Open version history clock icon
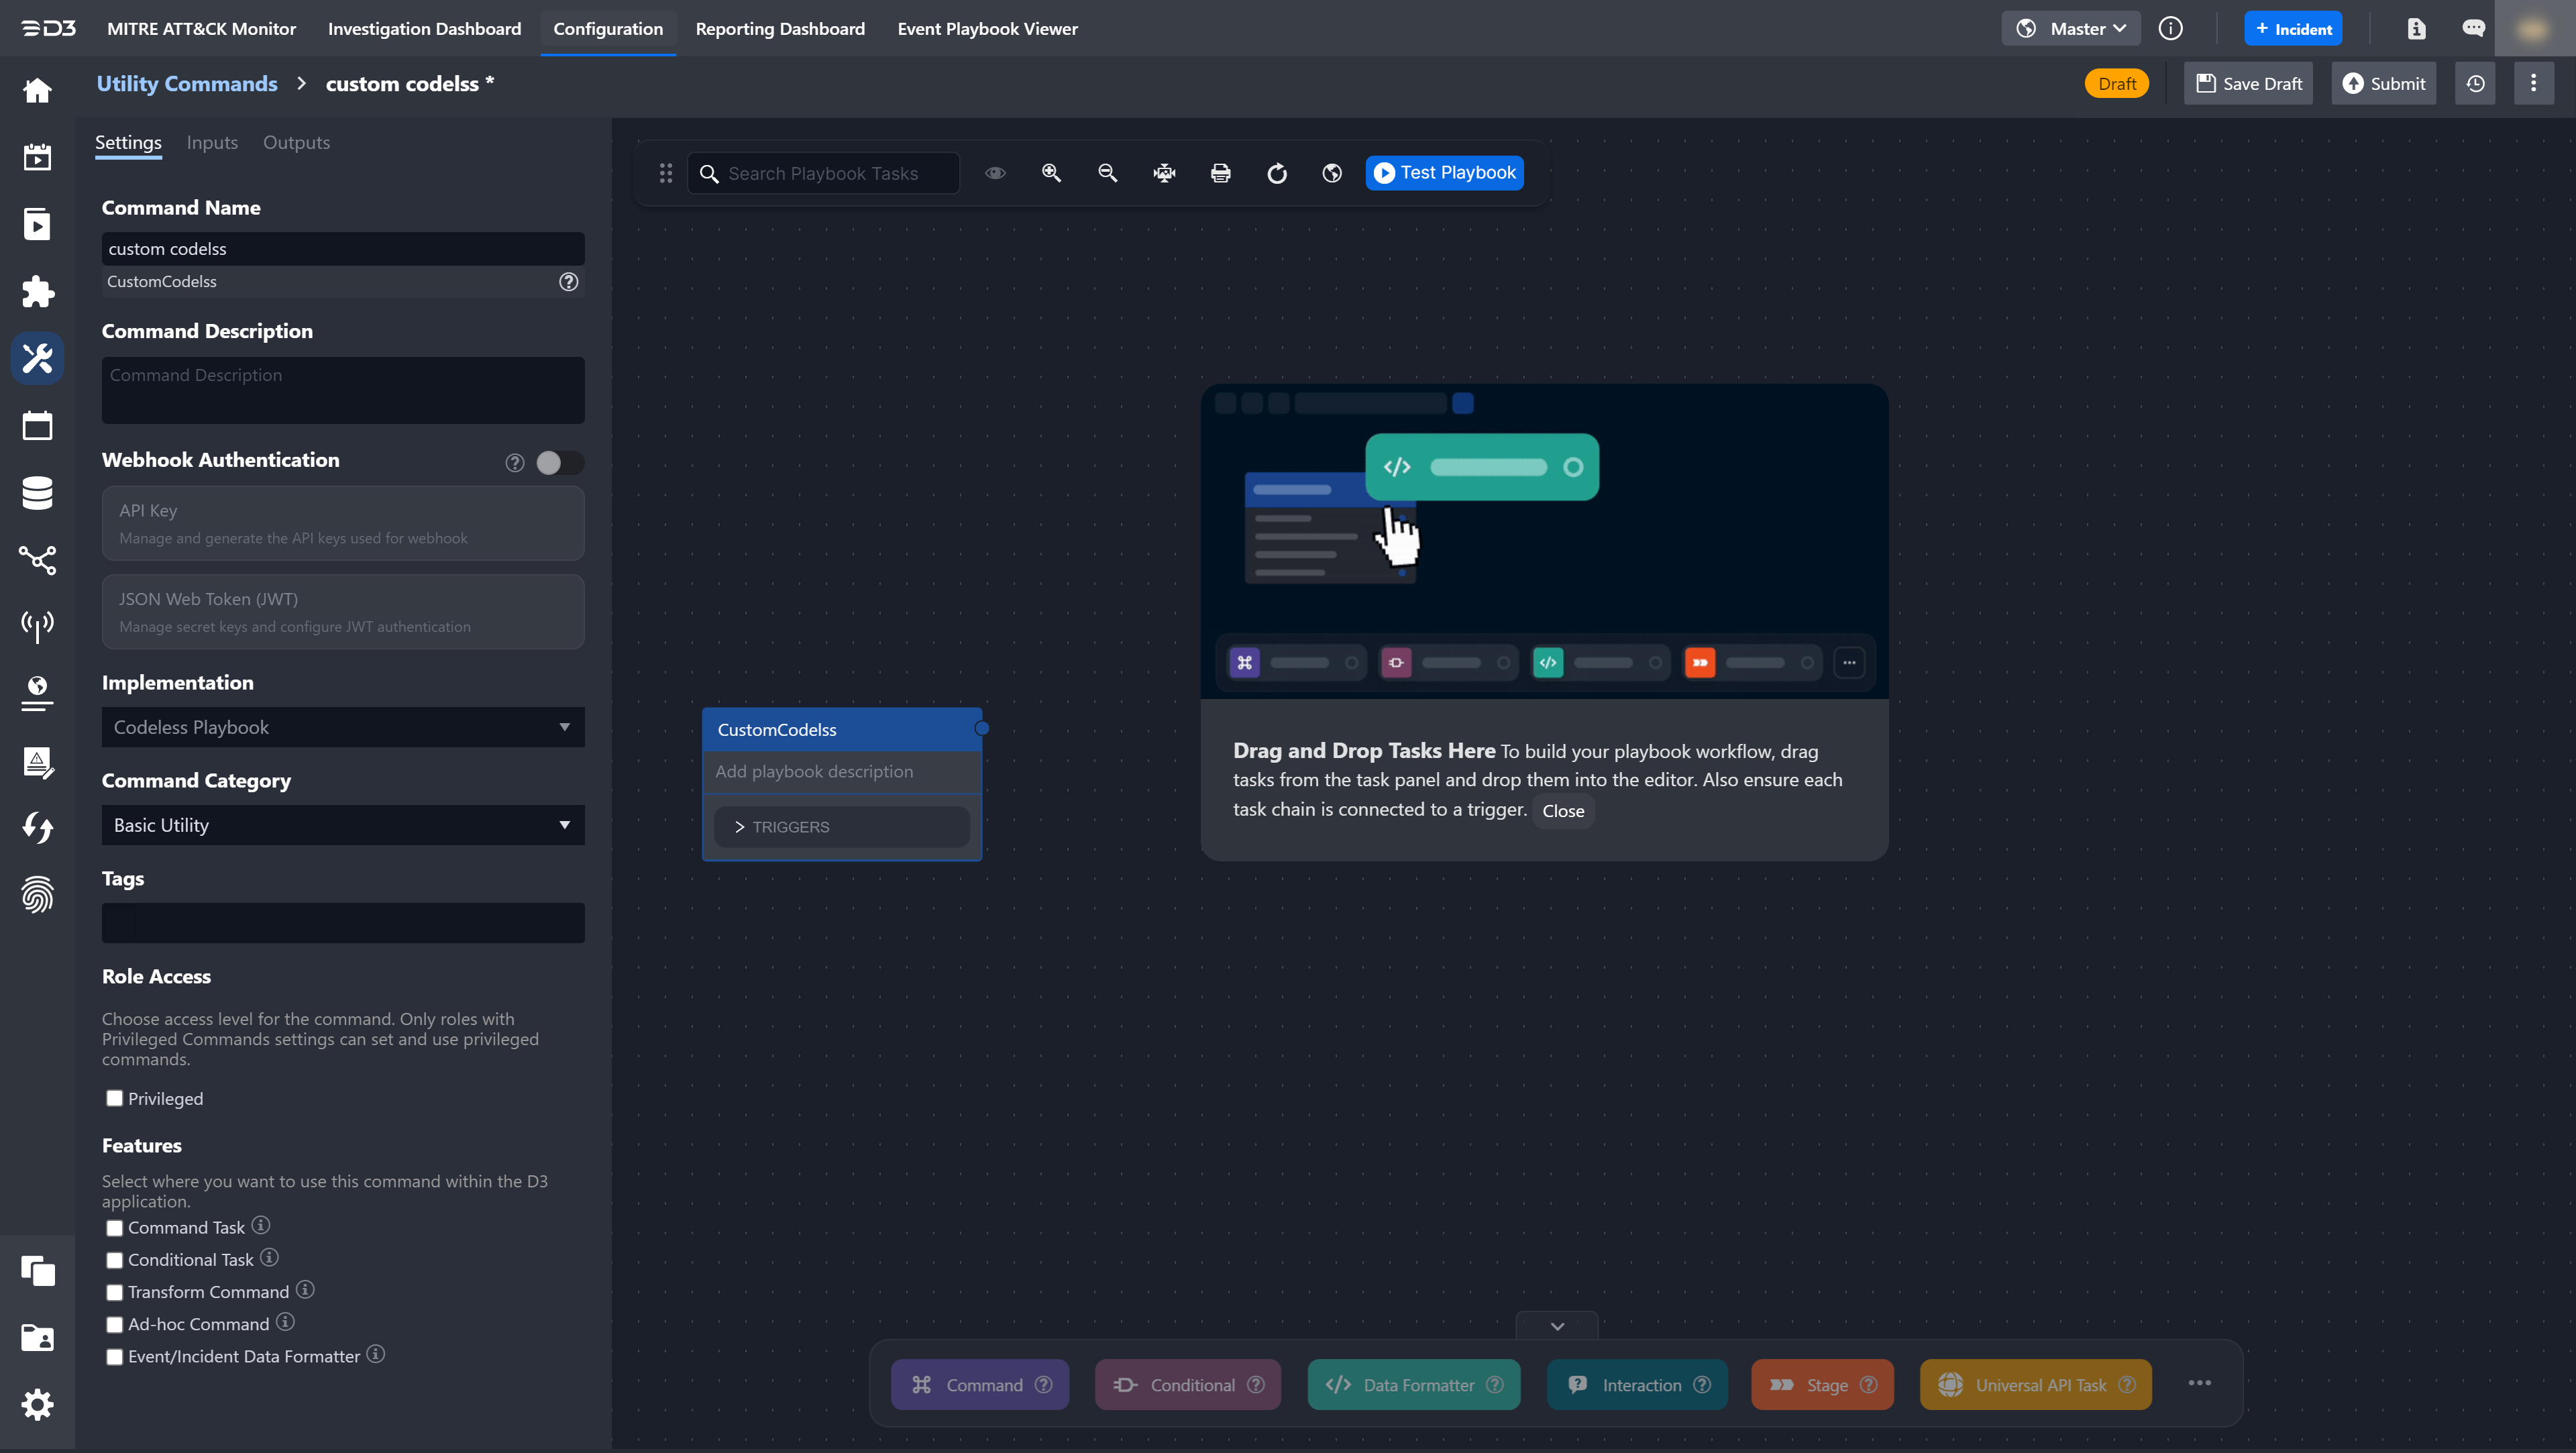Image resolution: width=2576 pixels, height=1453 pixels. click(x=2475, y=84)
